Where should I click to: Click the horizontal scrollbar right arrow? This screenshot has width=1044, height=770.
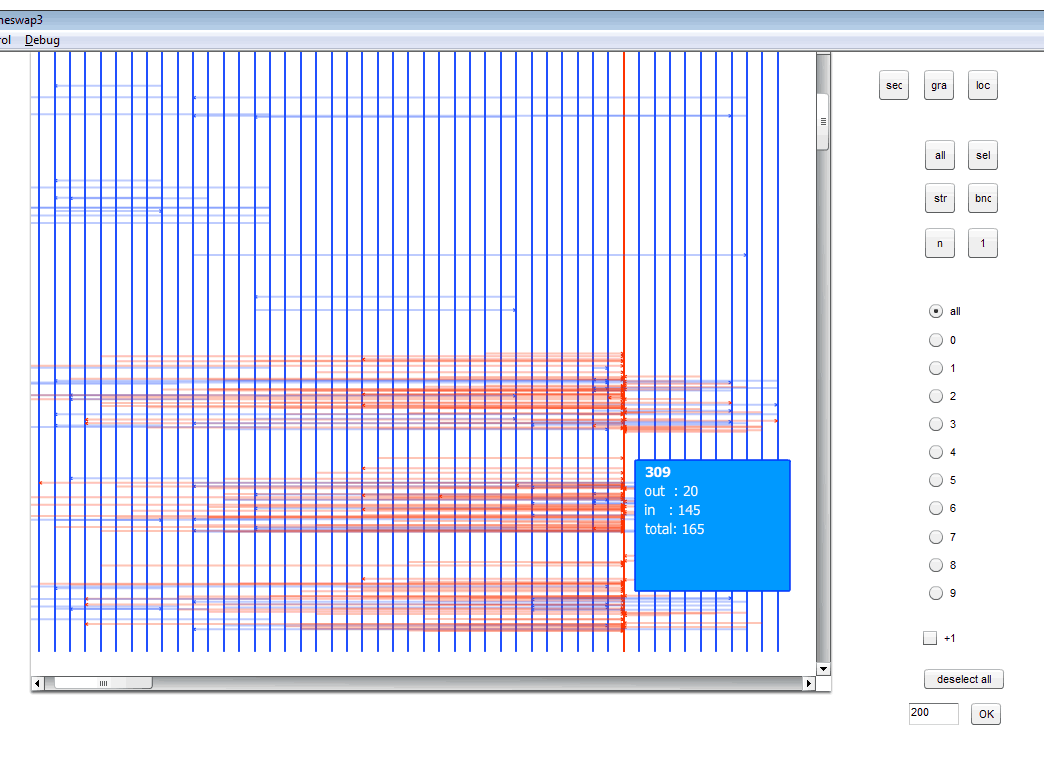[x=809, y=683]
